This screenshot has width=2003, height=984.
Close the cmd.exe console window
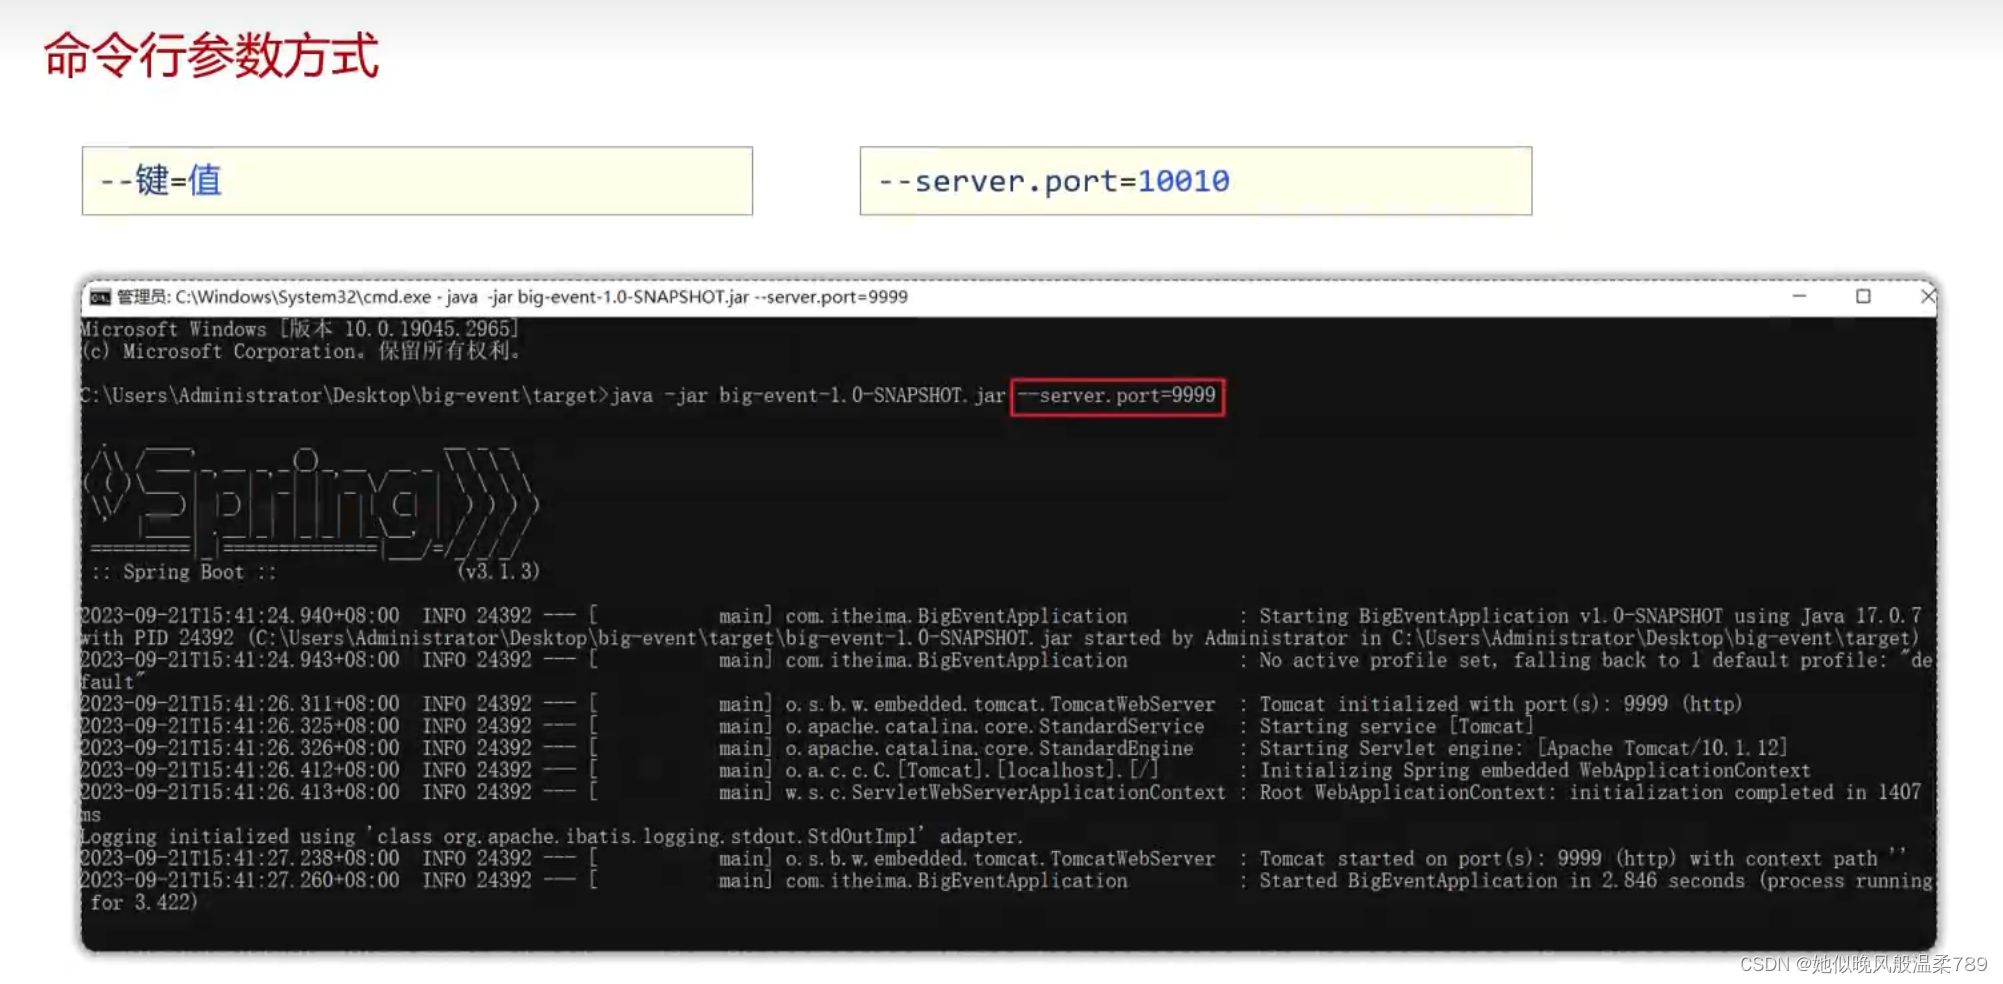point(1927,296)
